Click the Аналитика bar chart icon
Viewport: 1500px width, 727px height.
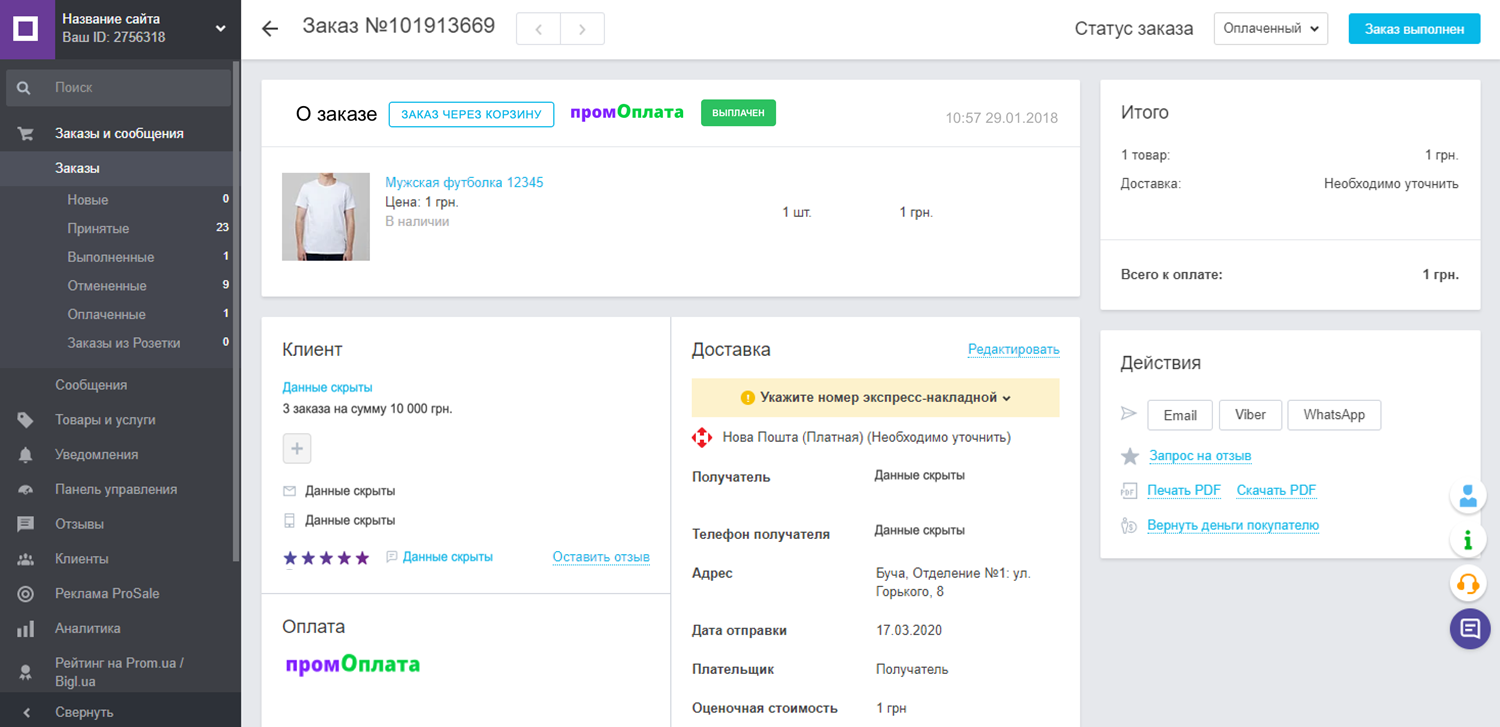(26, 629)
